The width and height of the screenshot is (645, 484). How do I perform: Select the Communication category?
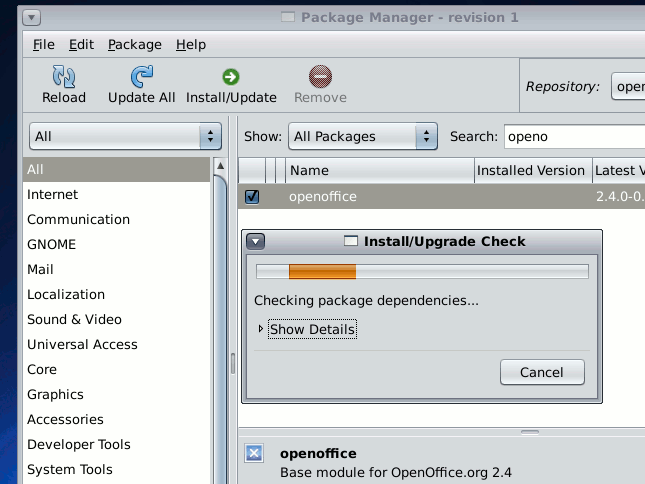116,220
